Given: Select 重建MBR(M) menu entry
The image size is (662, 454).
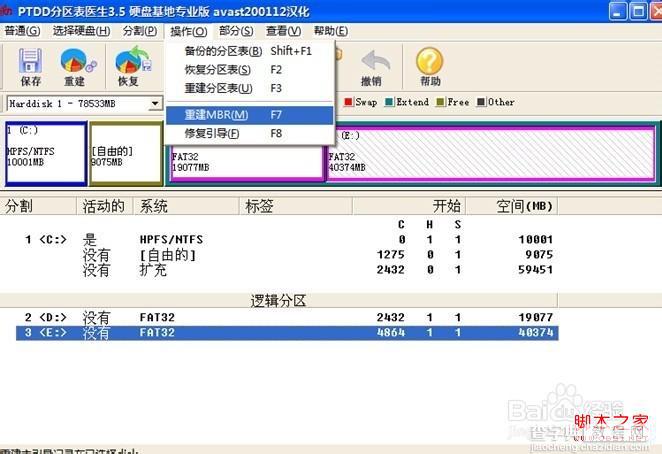Looking at the screenshot, I should click(x=250, y=115).
